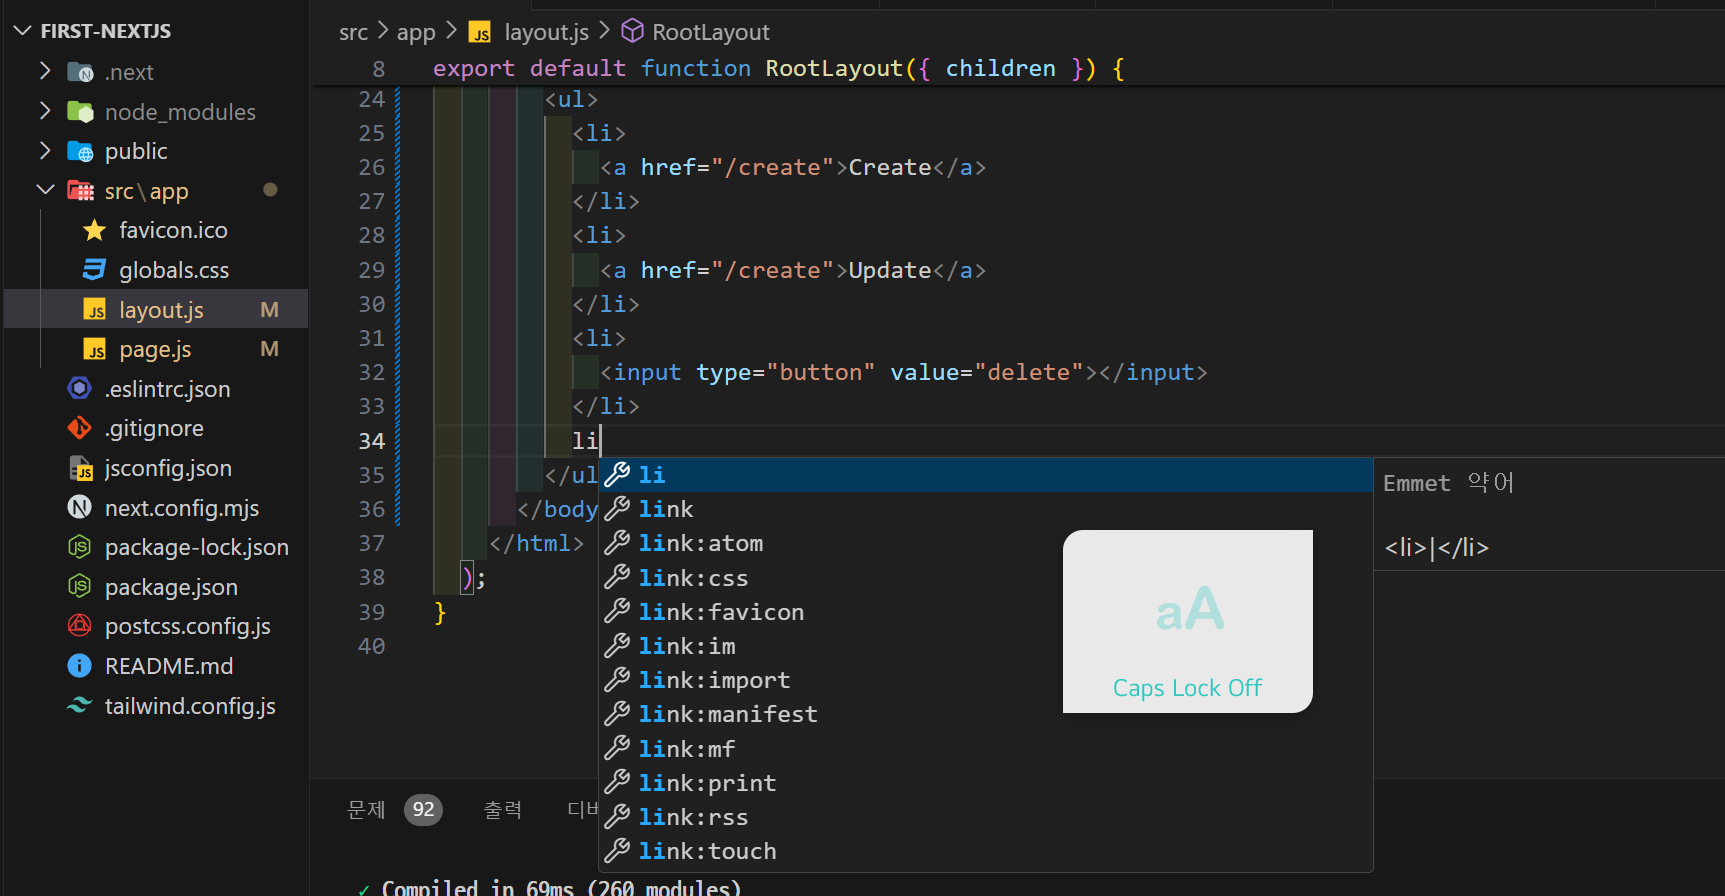Click the public folder globe icon
The width and height of the screenshot is (1725, 896).
(80, 151)
